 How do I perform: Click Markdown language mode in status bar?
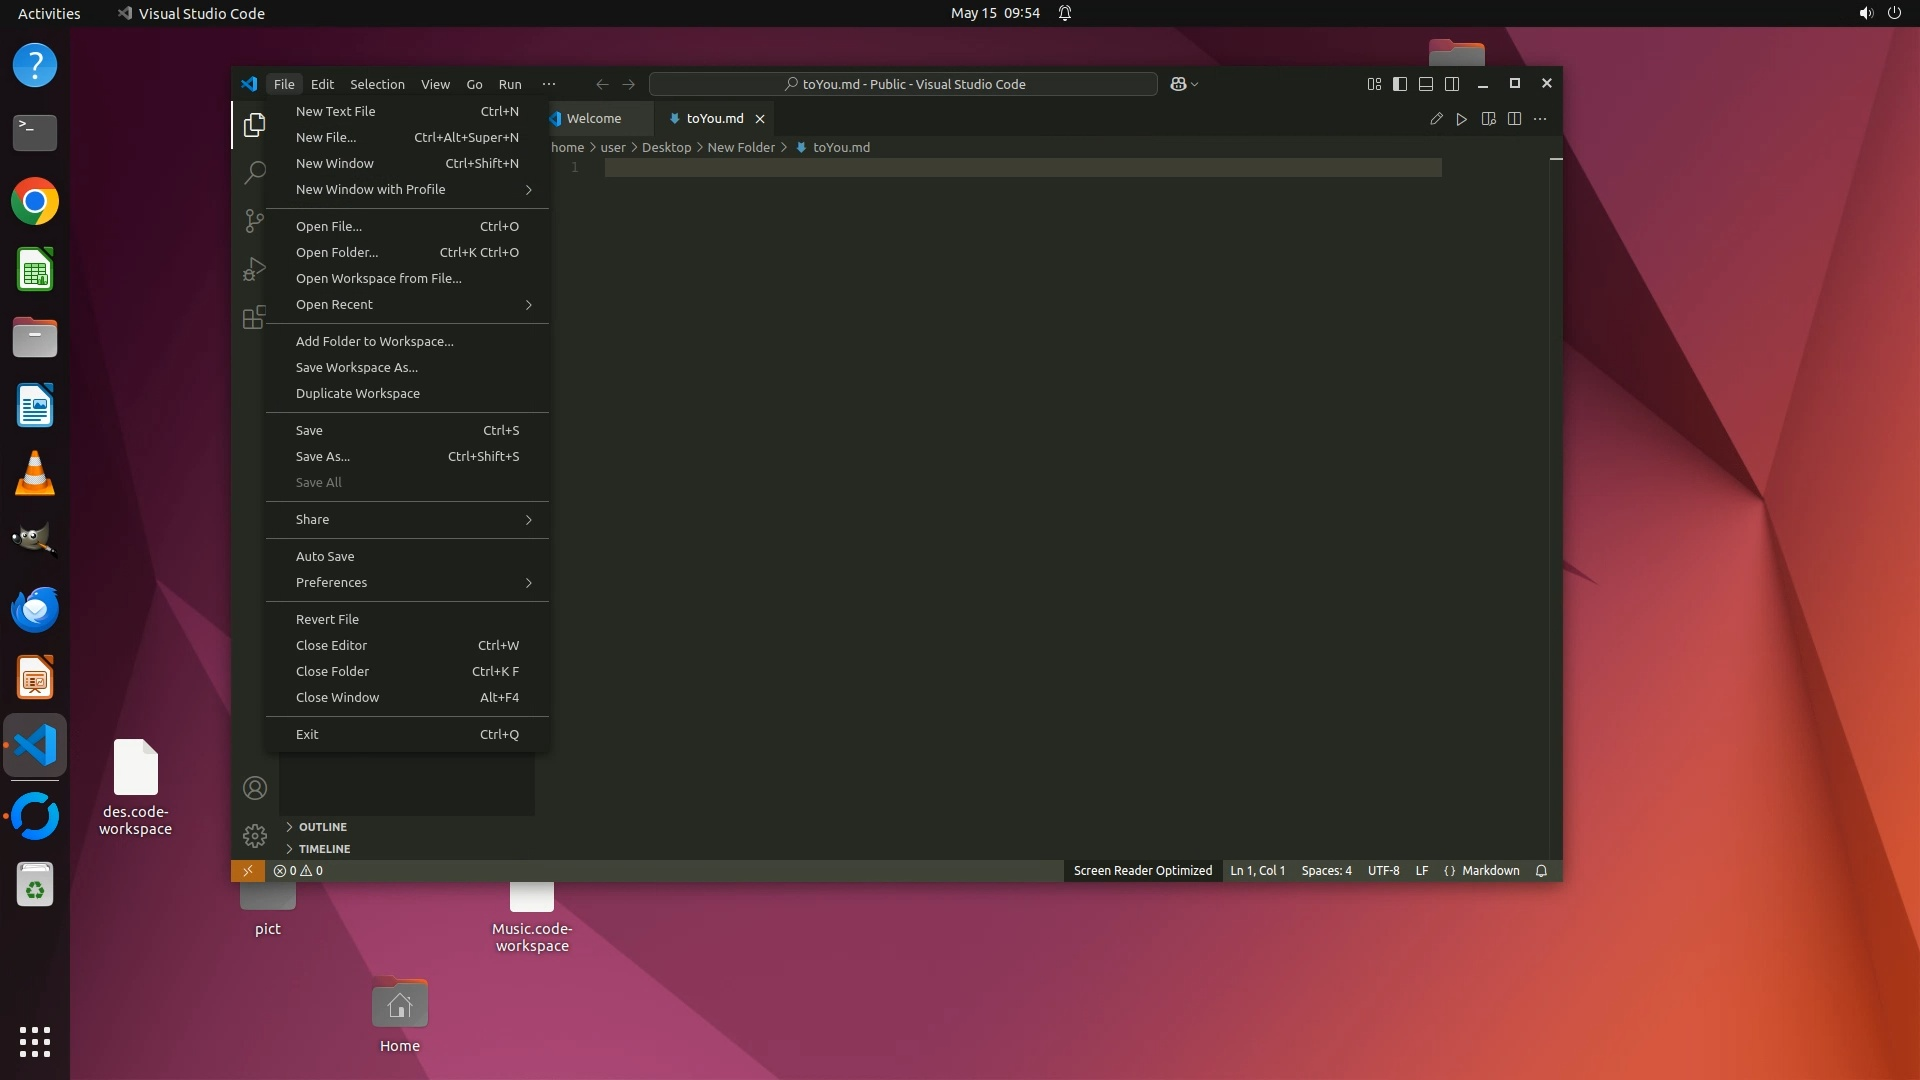1490,871
